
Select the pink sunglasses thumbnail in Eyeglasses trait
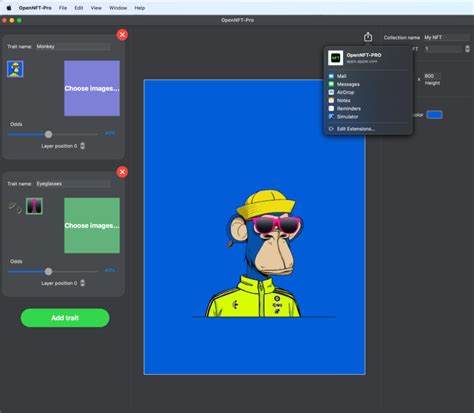point(34,206)
